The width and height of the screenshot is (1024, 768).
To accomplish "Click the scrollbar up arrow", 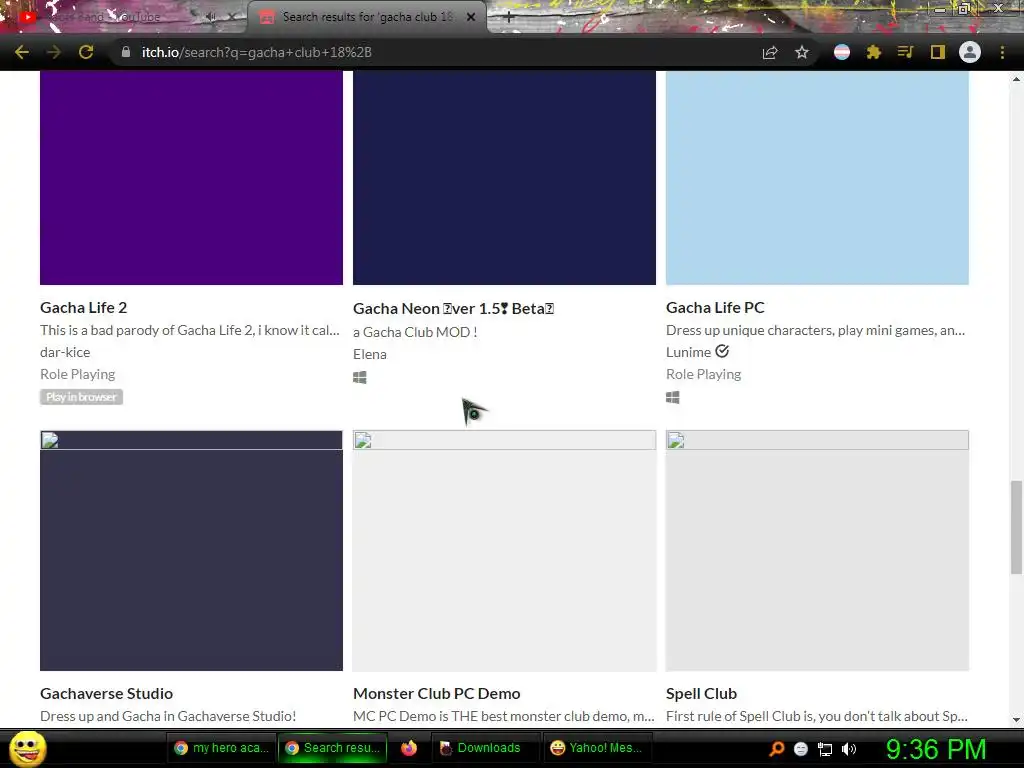I will pyautogui.click(x=1016, y=79).
